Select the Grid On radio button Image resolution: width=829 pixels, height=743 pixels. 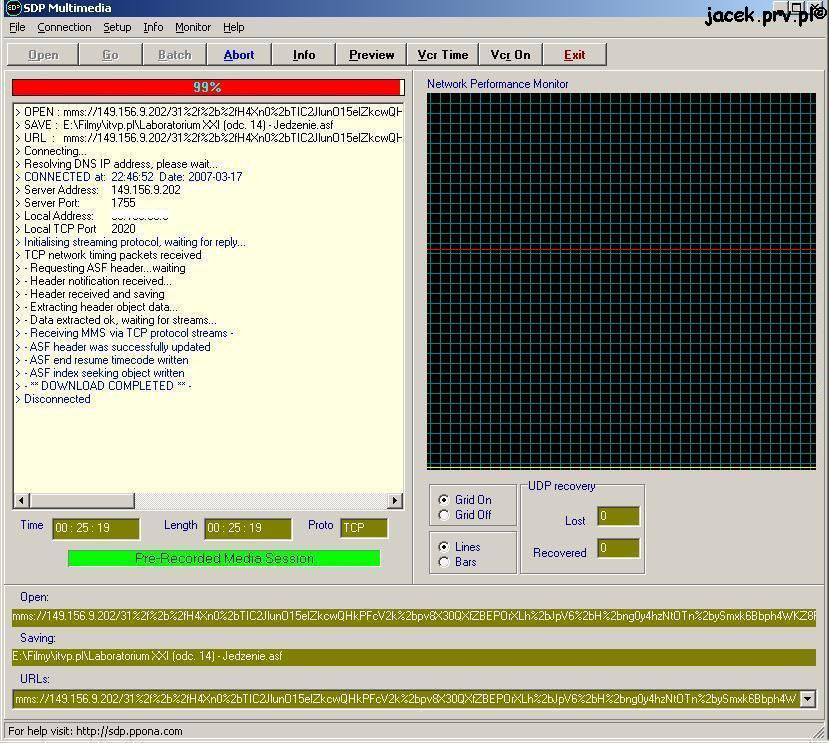click(444, 500)
